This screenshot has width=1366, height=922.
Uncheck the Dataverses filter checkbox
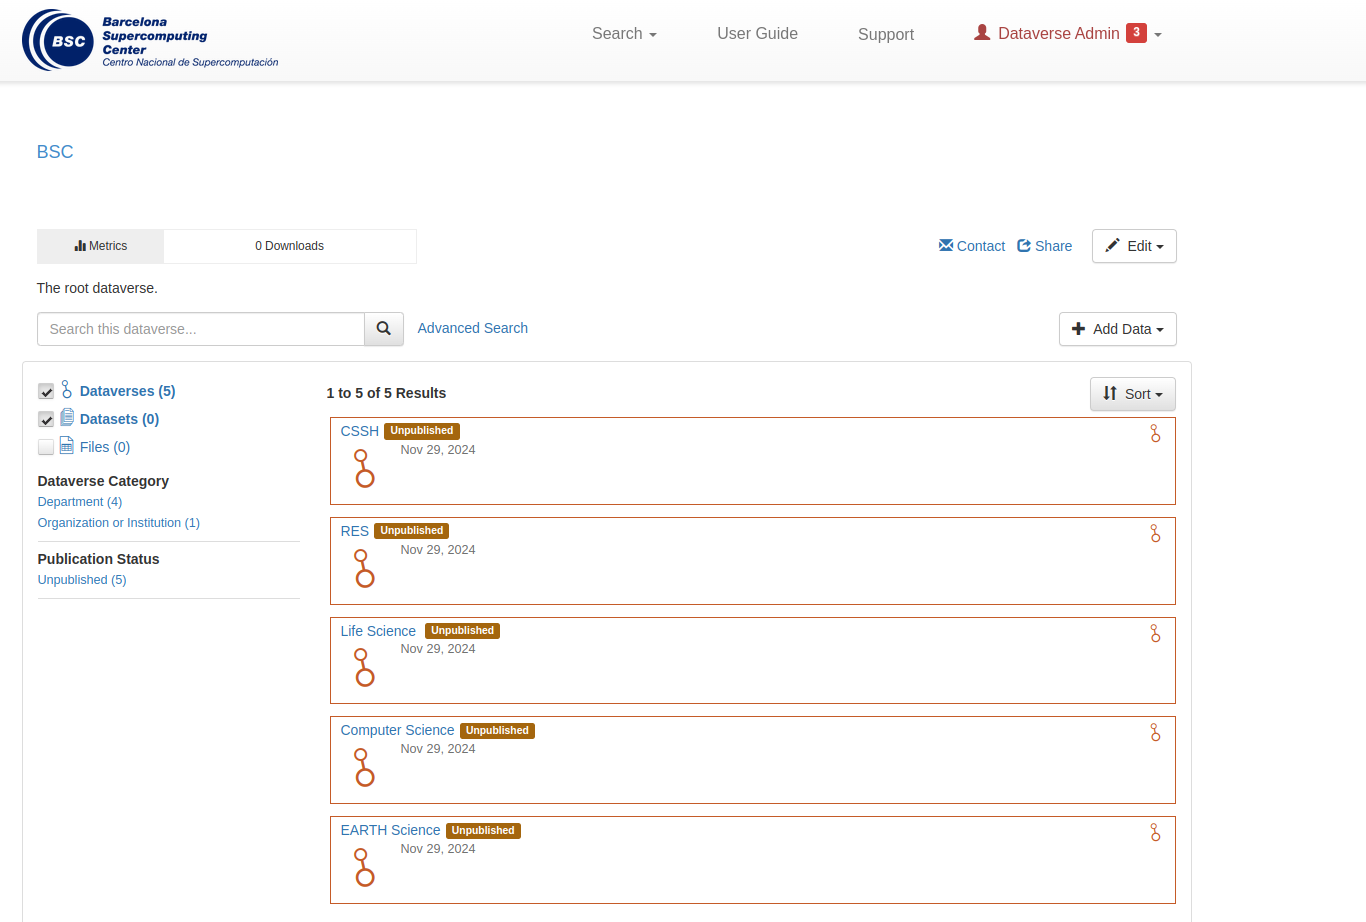point(46,391)
